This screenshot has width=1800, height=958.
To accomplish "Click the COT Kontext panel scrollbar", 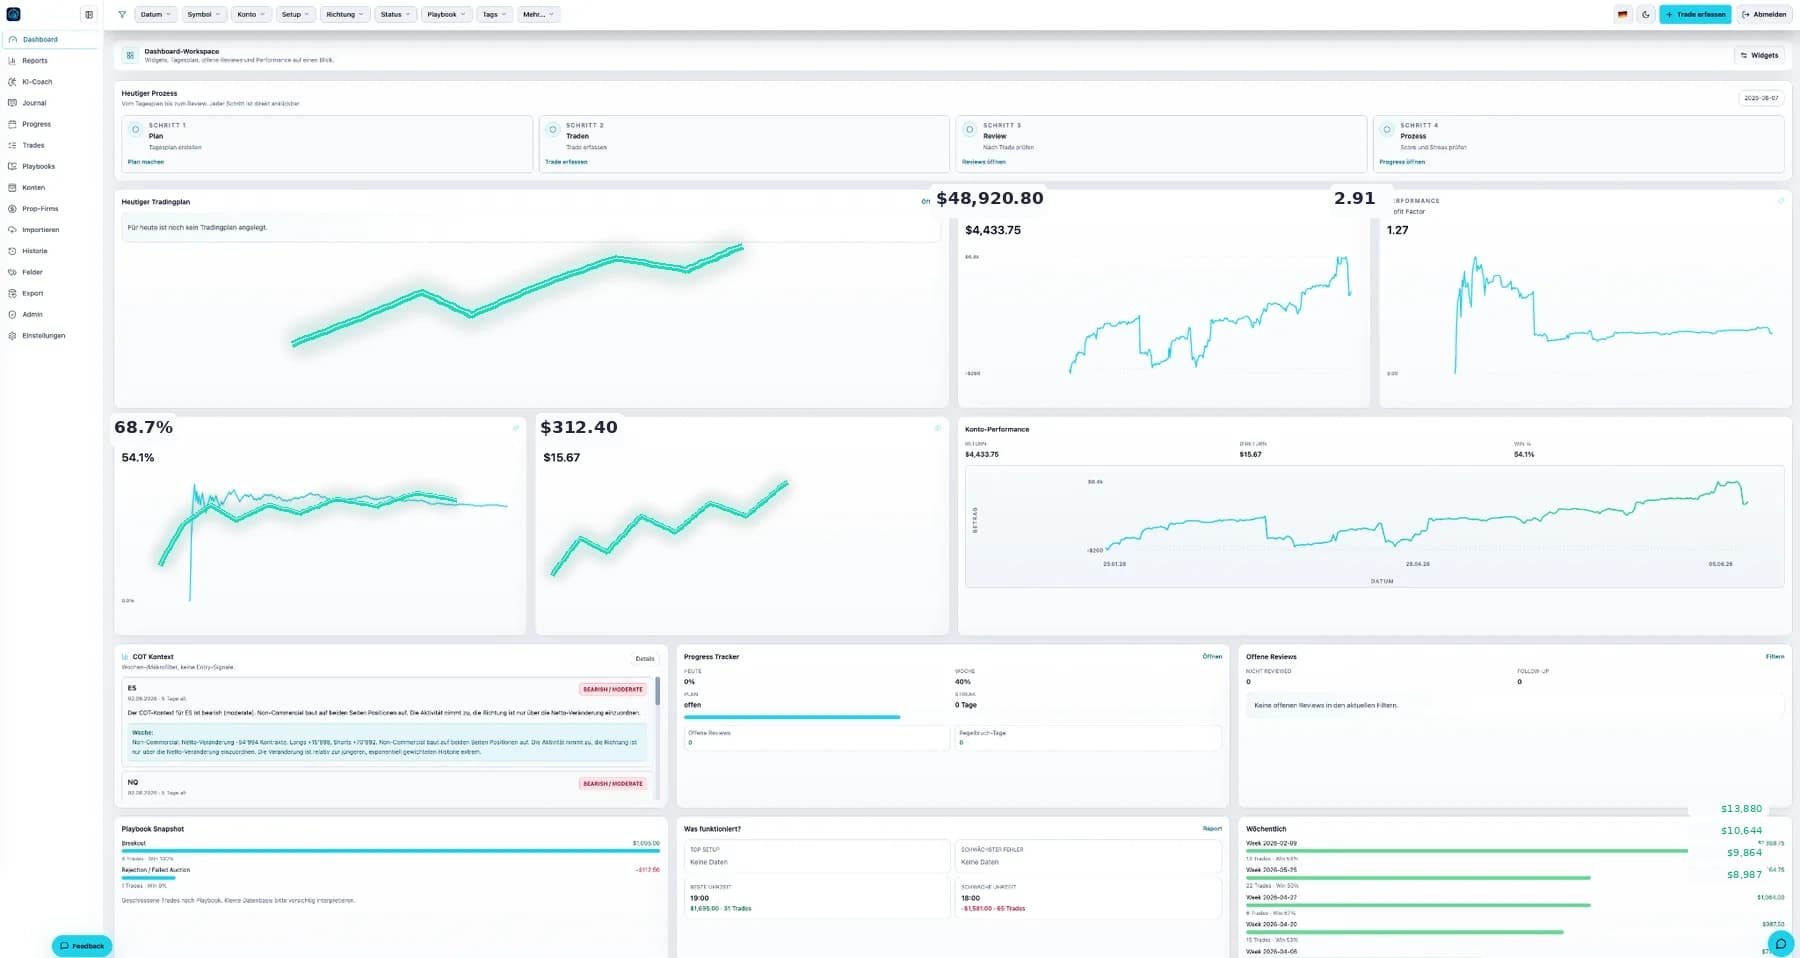I will [657, 692].
